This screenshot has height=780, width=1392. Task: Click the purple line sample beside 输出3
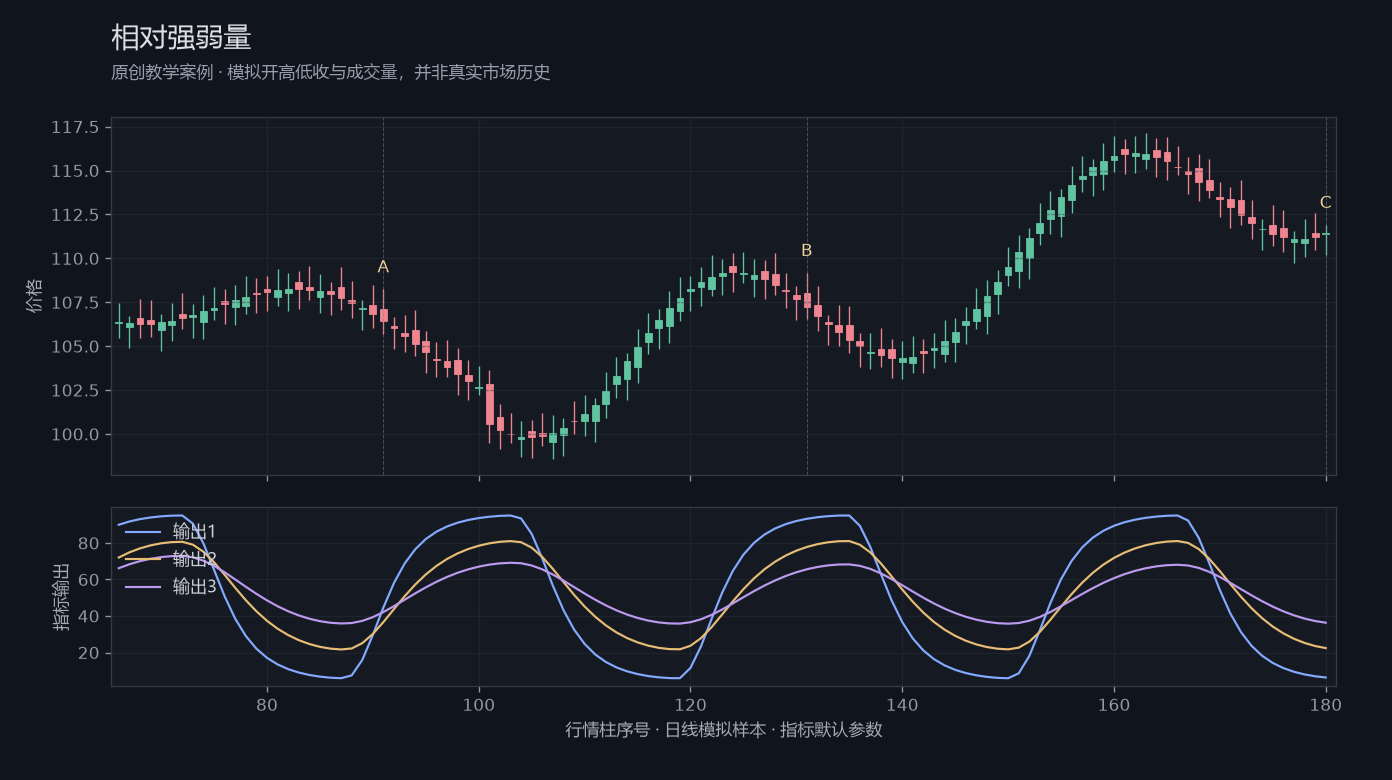(x=142, y=587)
